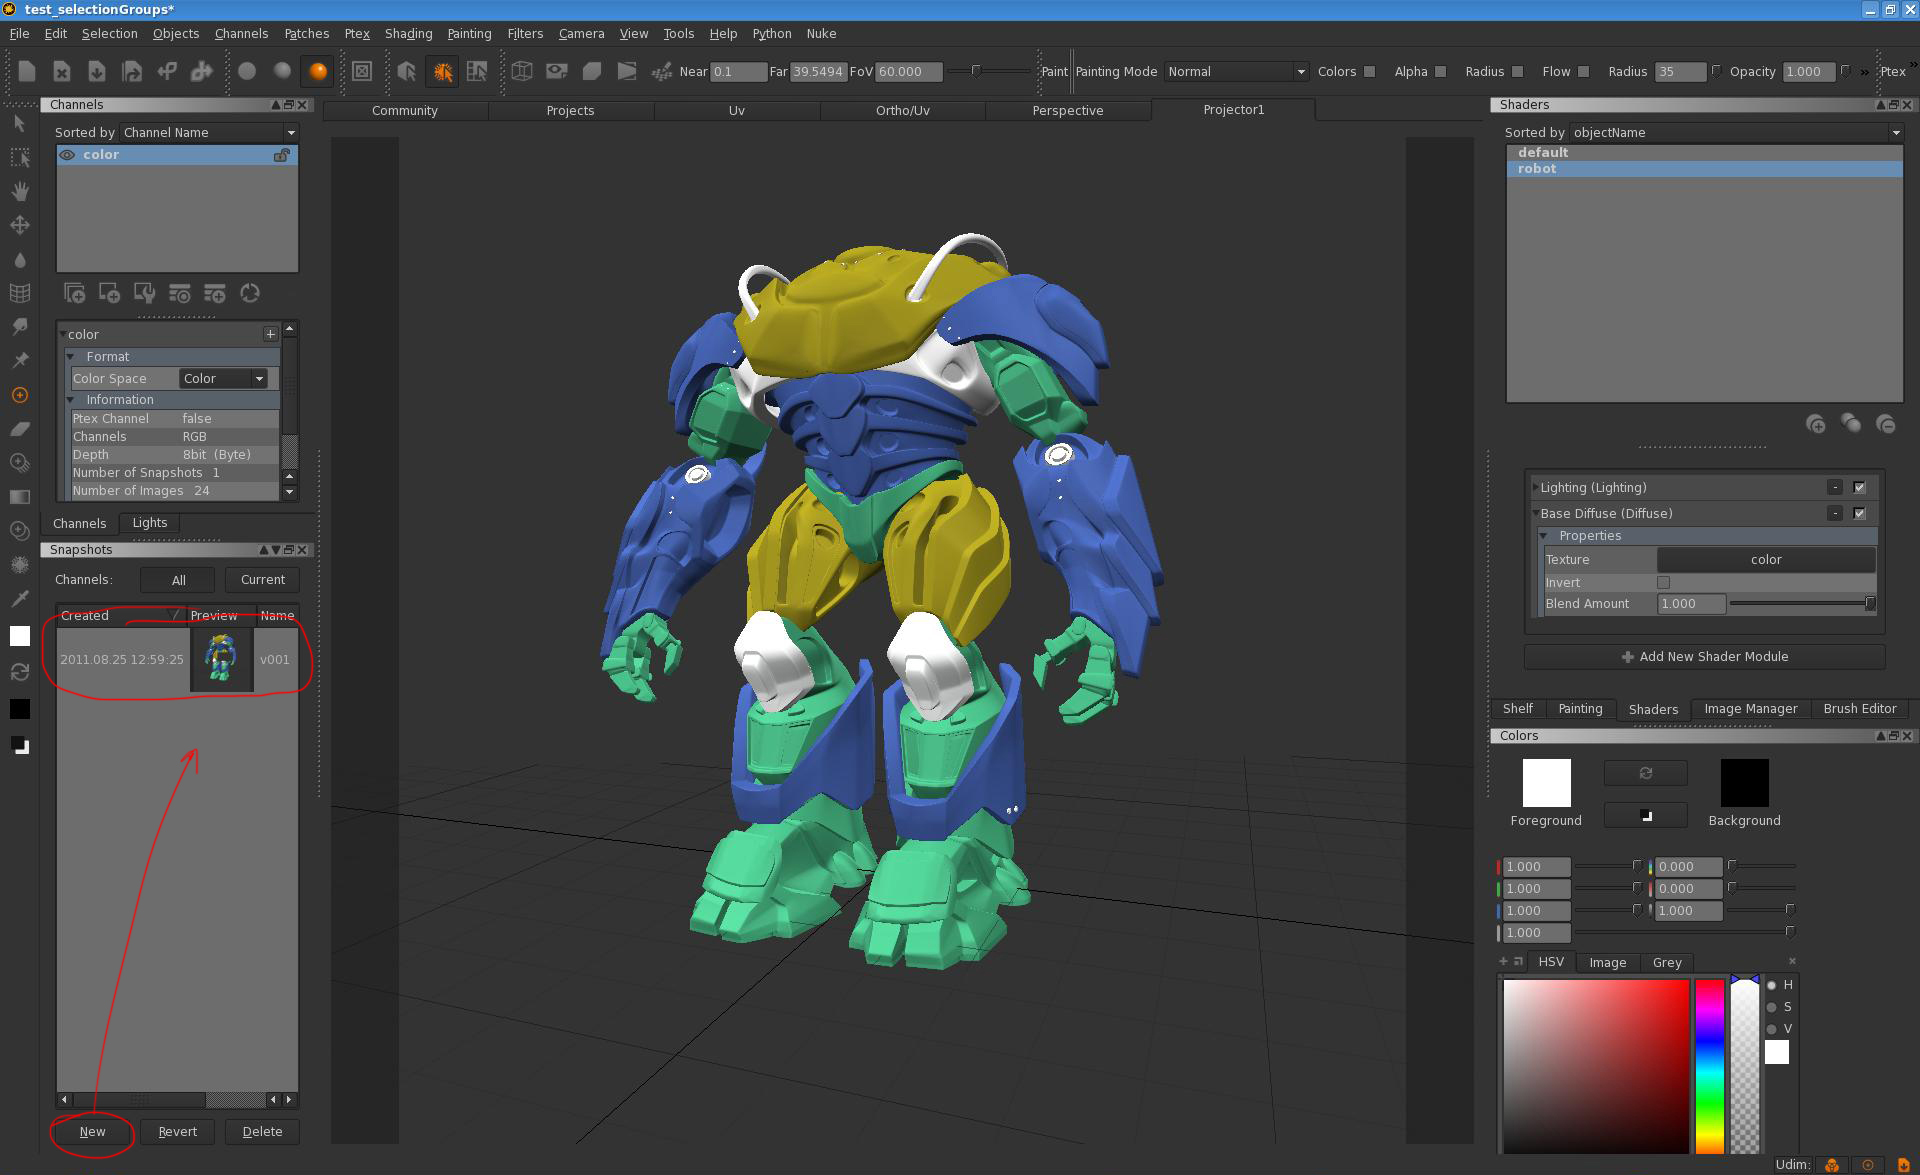This screenshot has height=1175, width=1920.
Task: Open the Filters menu
Action: (525, 33)
